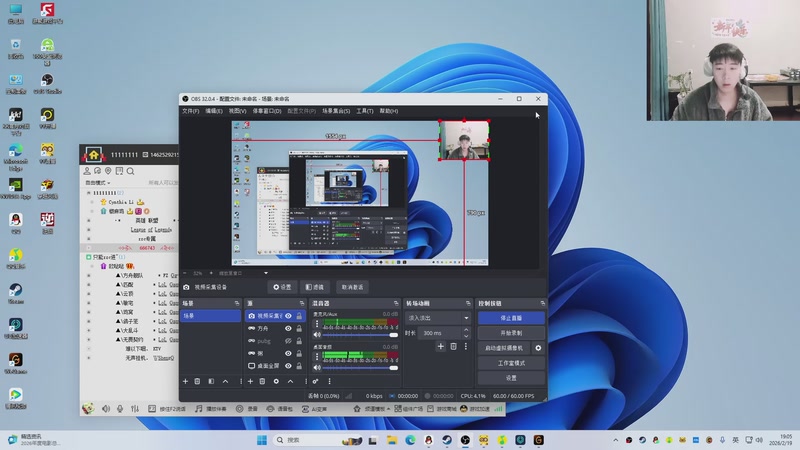The height and width of the screenshot is (450, 800).
Task: Open virtual camera settings gear icon
Action: pyautogui.click(x=538, y=348)
